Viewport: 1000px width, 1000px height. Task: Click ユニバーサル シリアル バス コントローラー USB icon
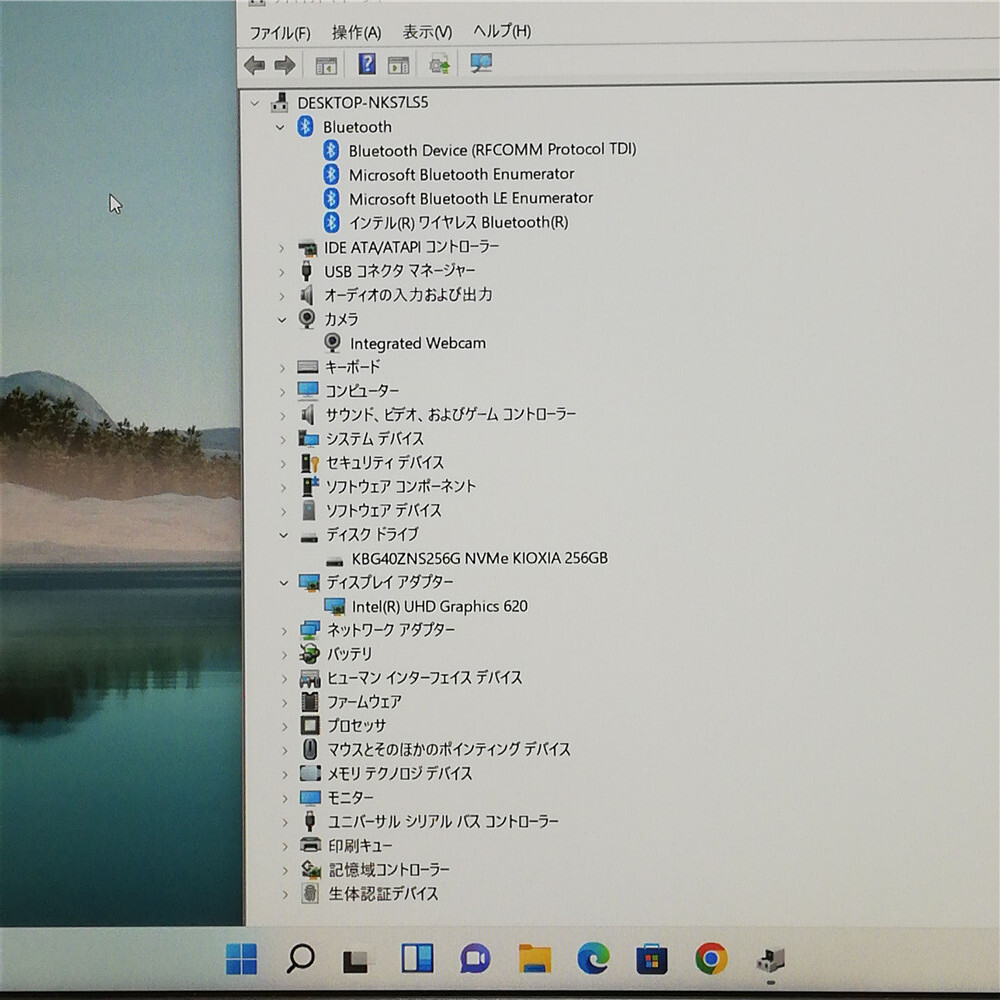[x=311, y=821]
